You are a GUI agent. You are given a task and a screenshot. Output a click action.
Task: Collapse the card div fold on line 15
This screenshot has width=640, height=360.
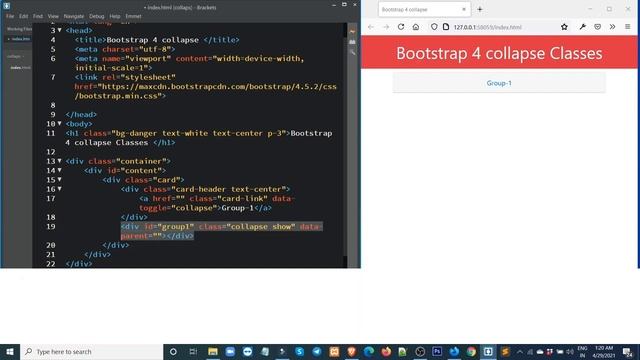click(x=60, y=180)
